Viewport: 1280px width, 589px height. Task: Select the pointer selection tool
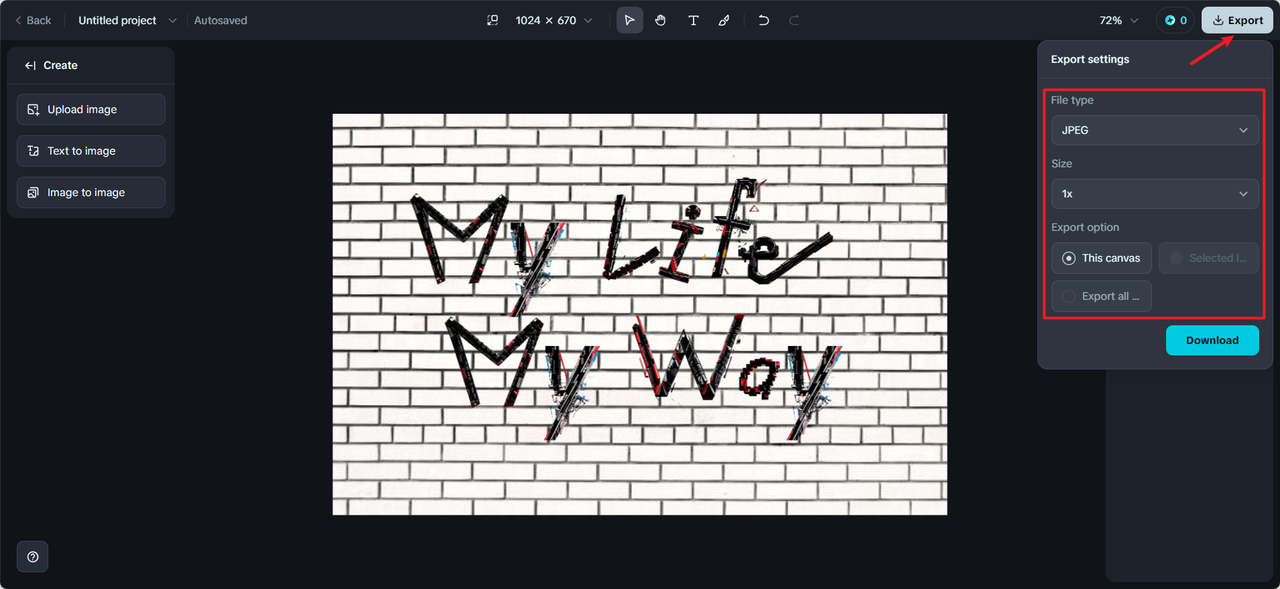tap(629, 20)
